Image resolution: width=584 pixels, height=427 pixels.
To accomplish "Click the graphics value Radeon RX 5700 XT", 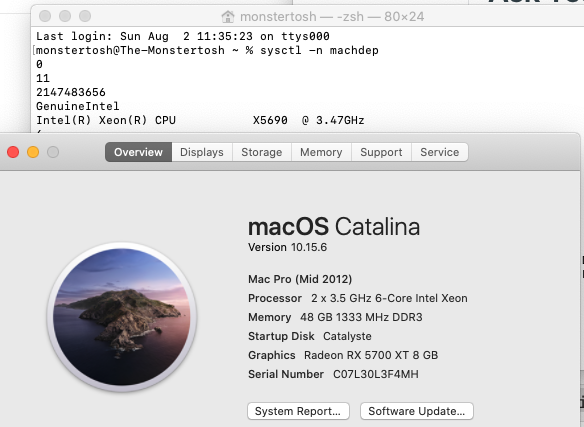I will (371, 355).
